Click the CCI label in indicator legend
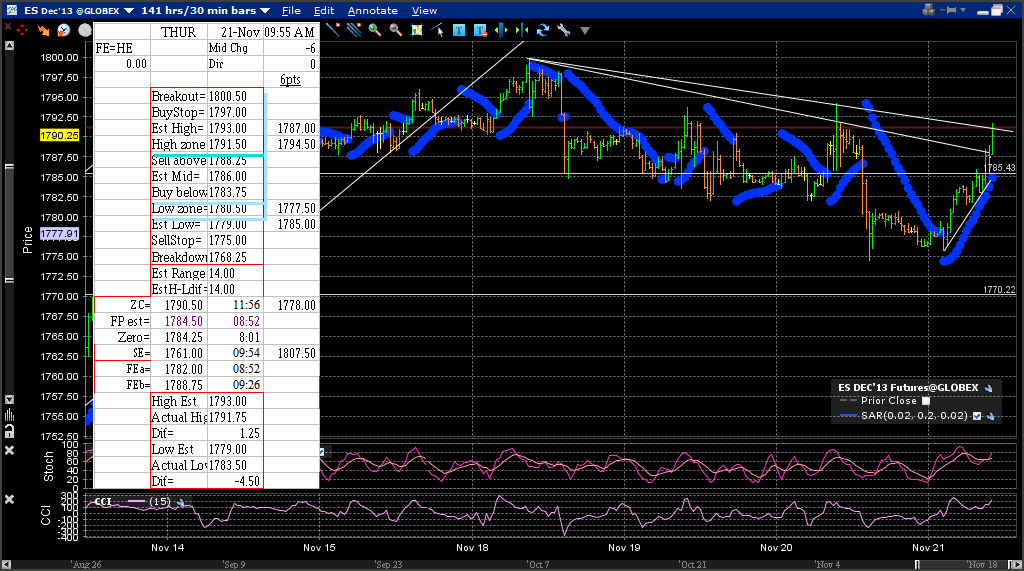The image size is (1024, 571). click(x=103, y=502)
